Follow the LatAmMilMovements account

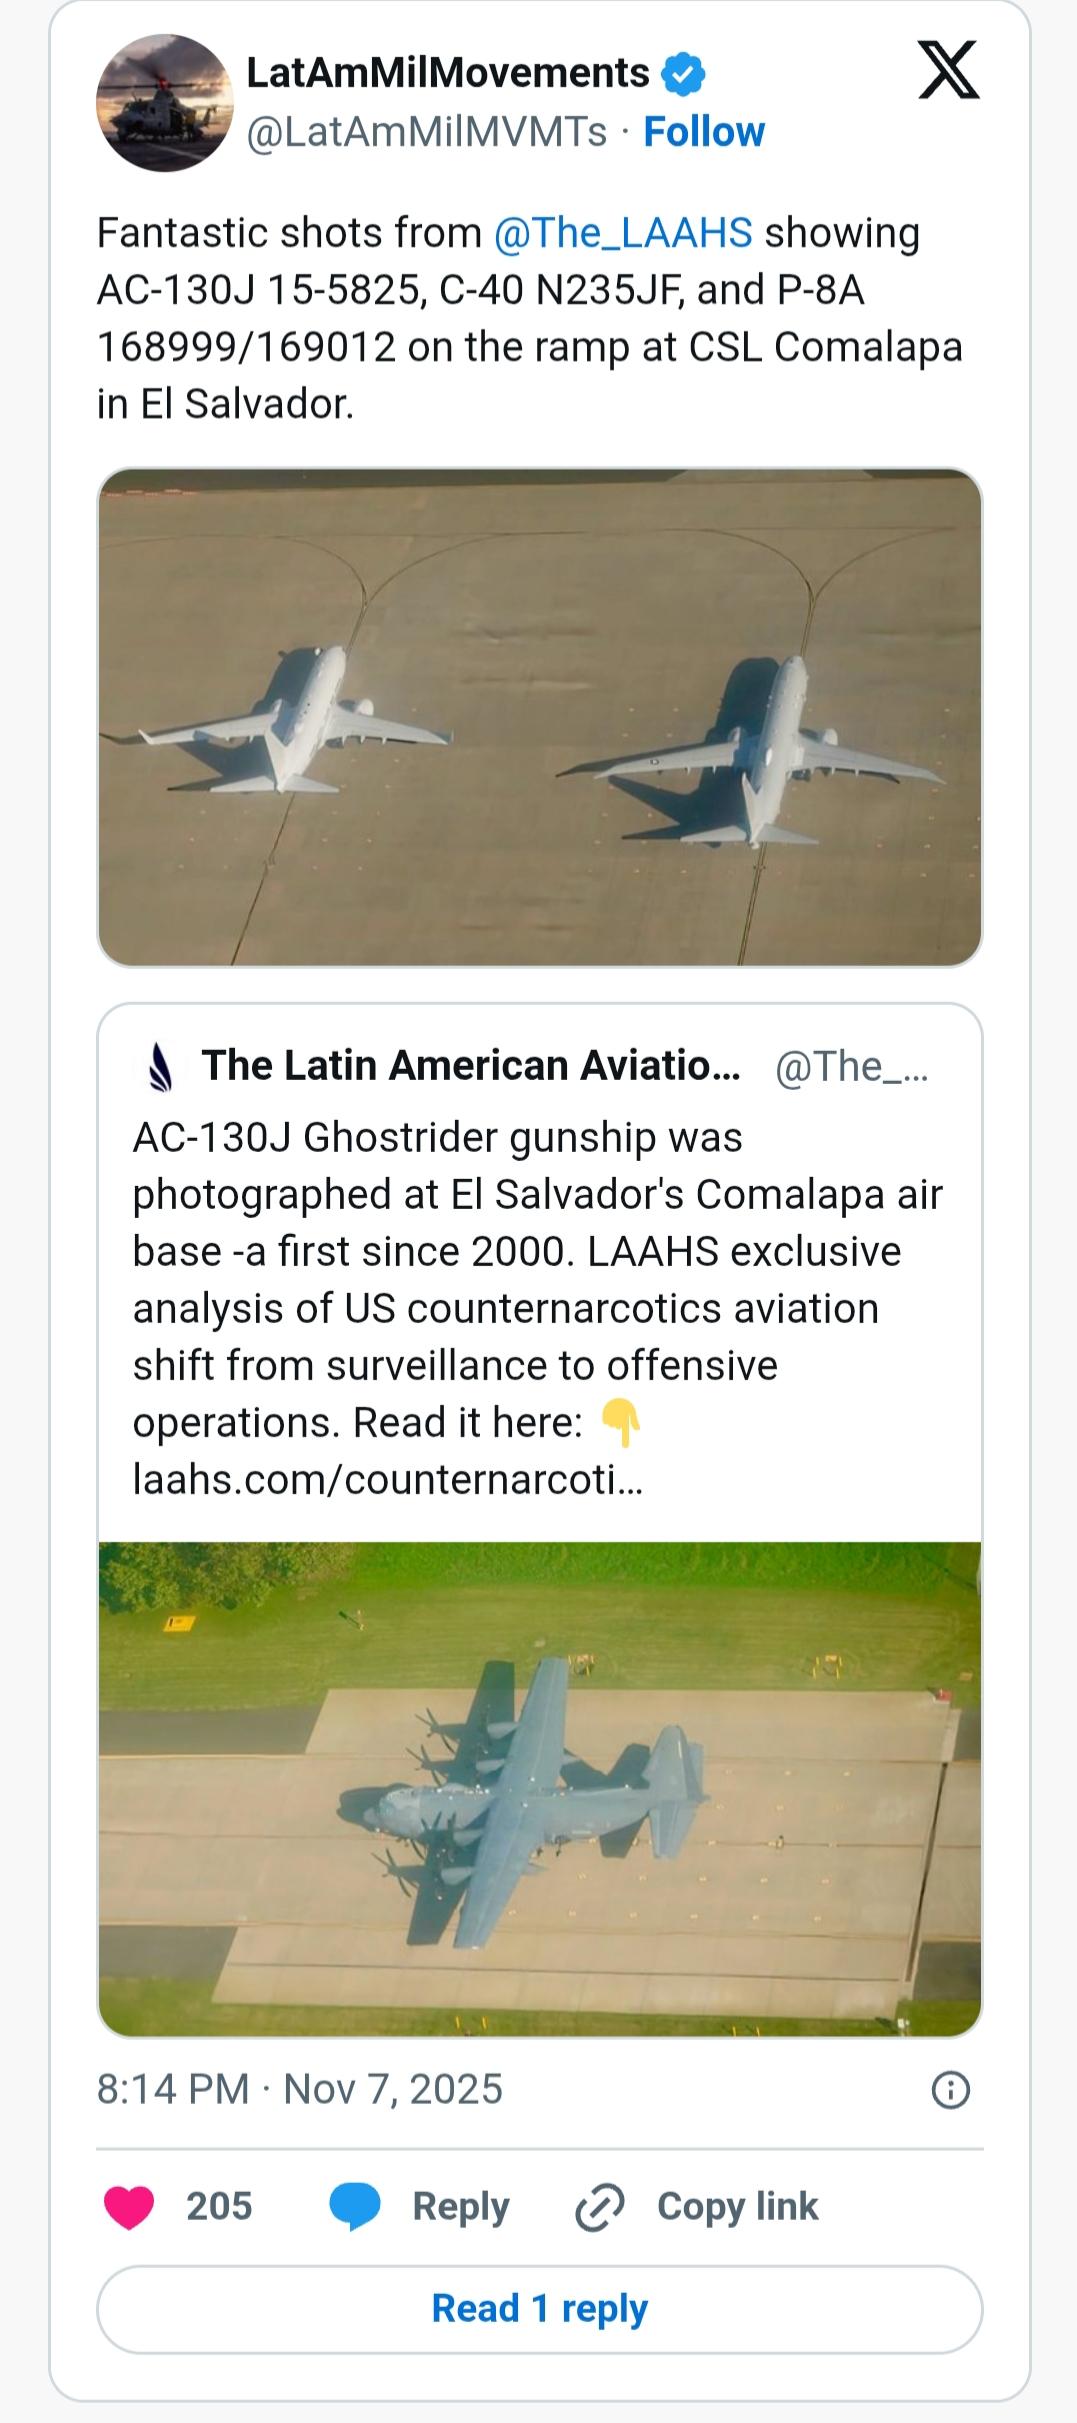[704, 132]
